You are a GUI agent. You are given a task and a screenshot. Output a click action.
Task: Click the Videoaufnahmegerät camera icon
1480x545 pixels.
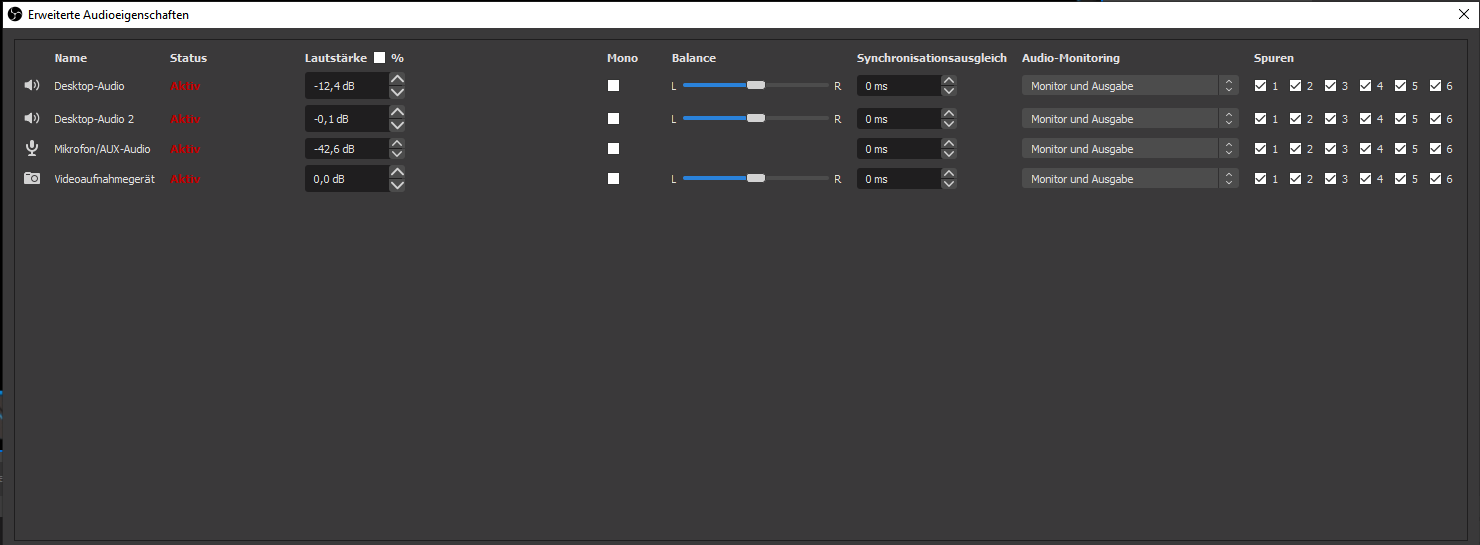coord(32,179)
